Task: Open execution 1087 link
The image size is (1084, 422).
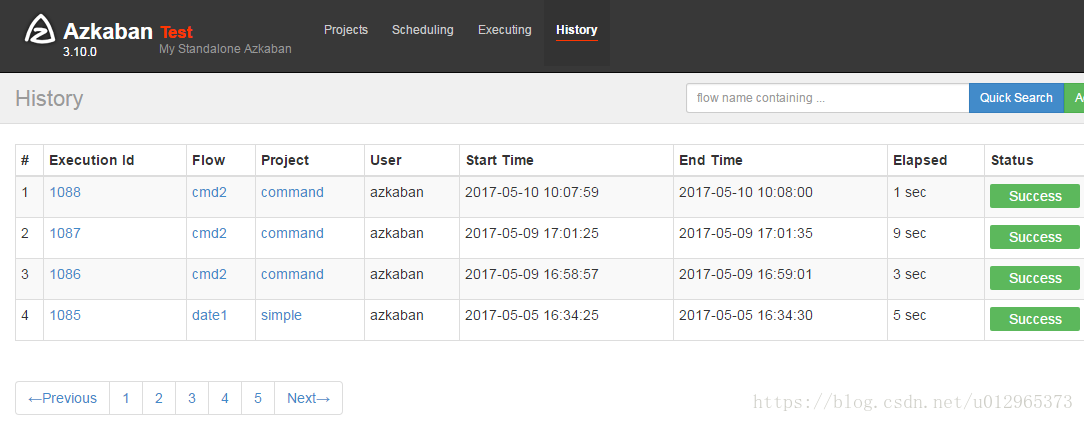Action: pos(65,233)
